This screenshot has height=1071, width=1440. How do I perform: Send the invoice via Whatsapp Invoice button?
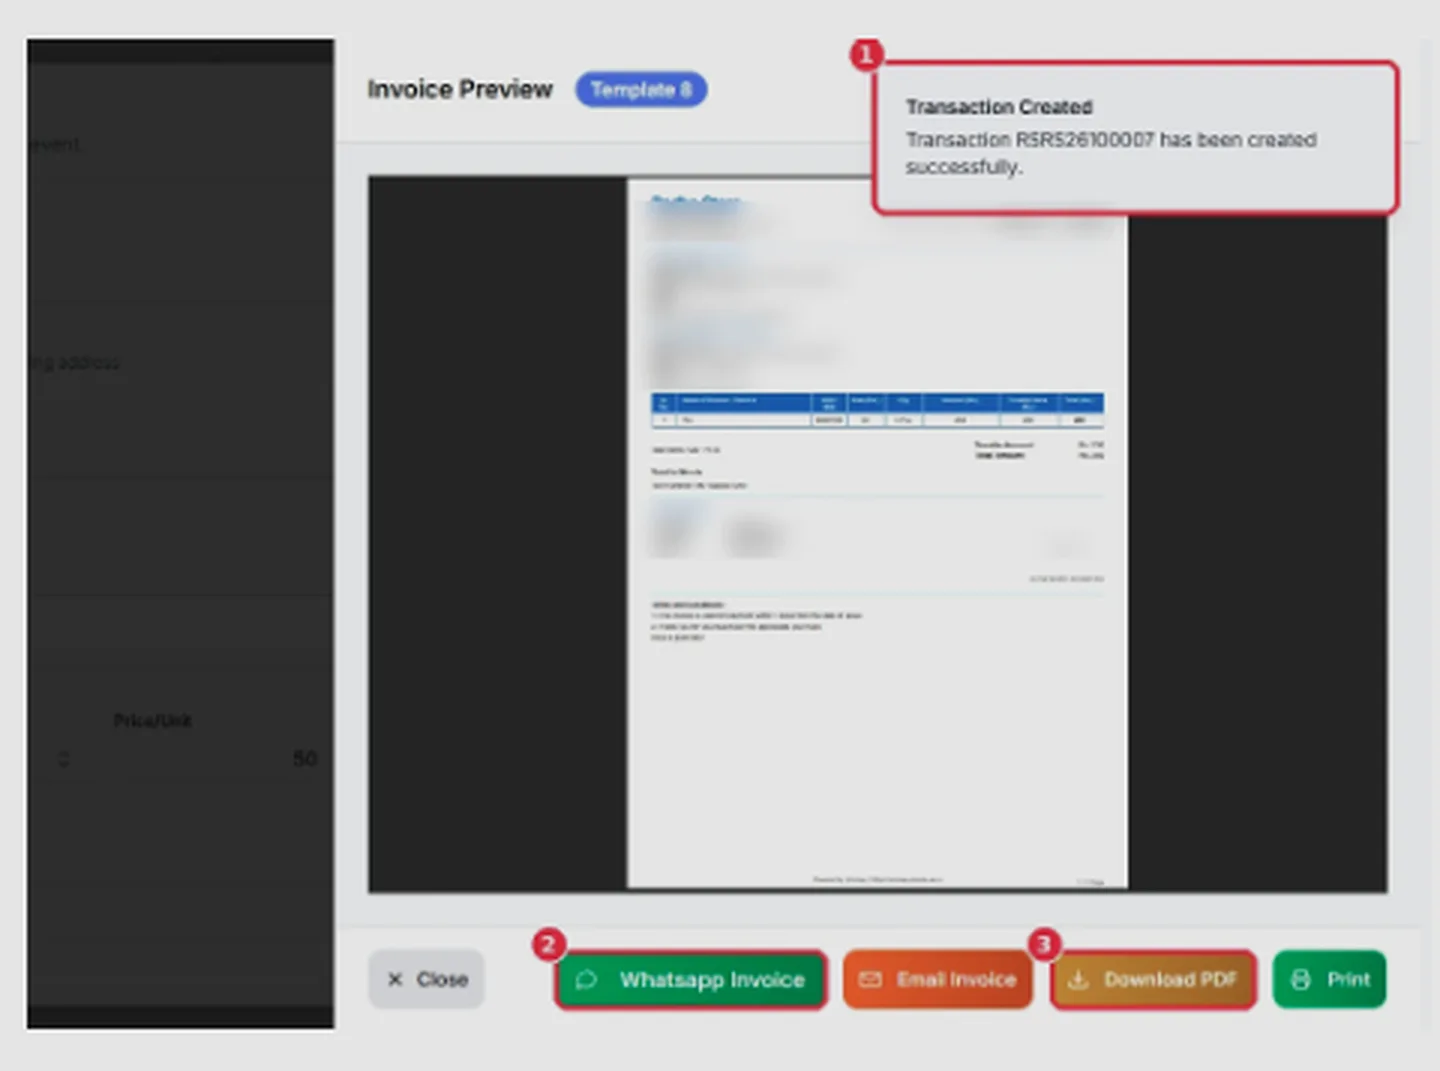tap(691, 979)
